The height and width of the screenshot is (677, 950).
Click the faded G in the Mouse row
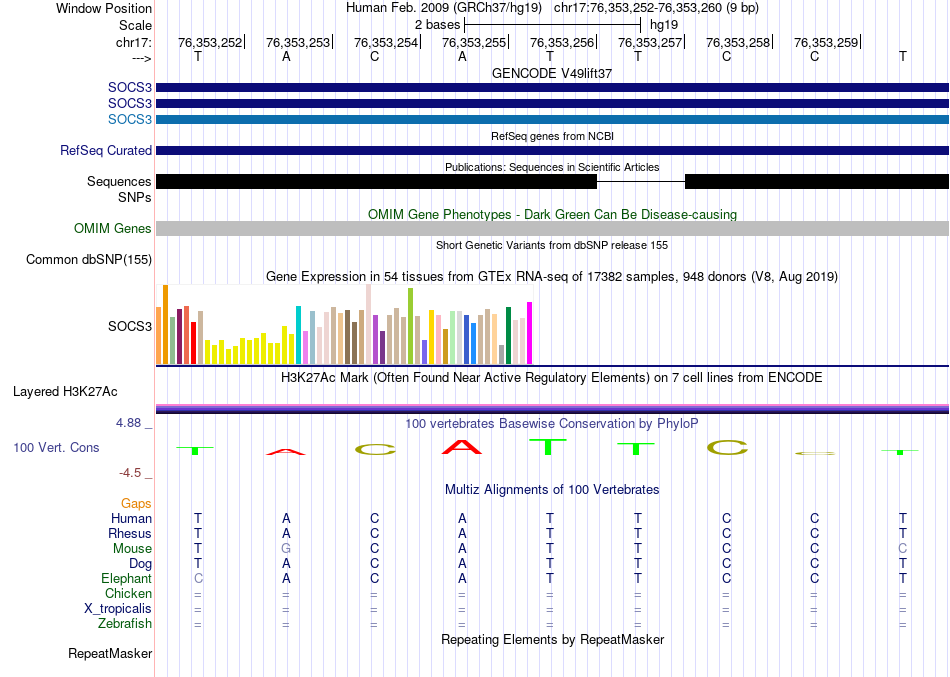286,549
